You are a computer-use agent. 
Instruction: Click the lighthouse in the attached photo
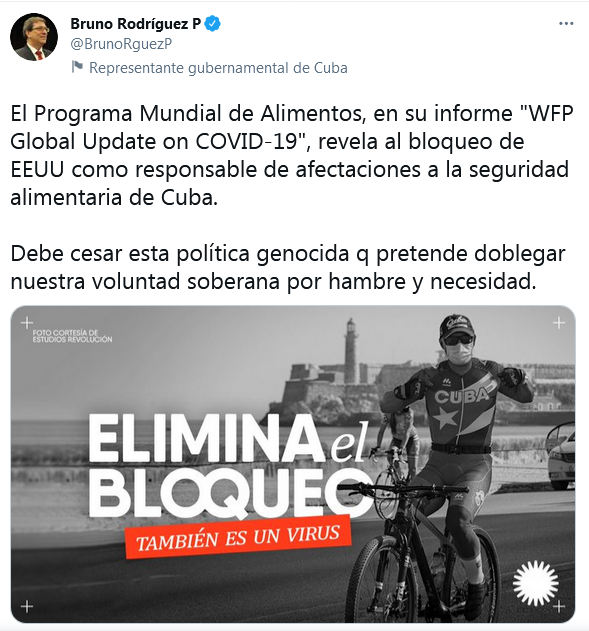tap(351, 351)
